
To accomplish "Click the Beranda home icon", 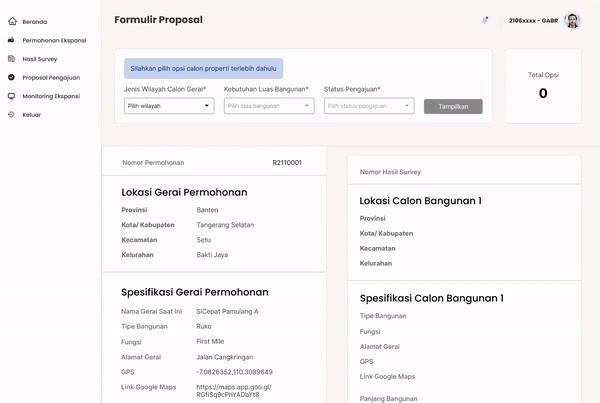I will tap(12, 21).
